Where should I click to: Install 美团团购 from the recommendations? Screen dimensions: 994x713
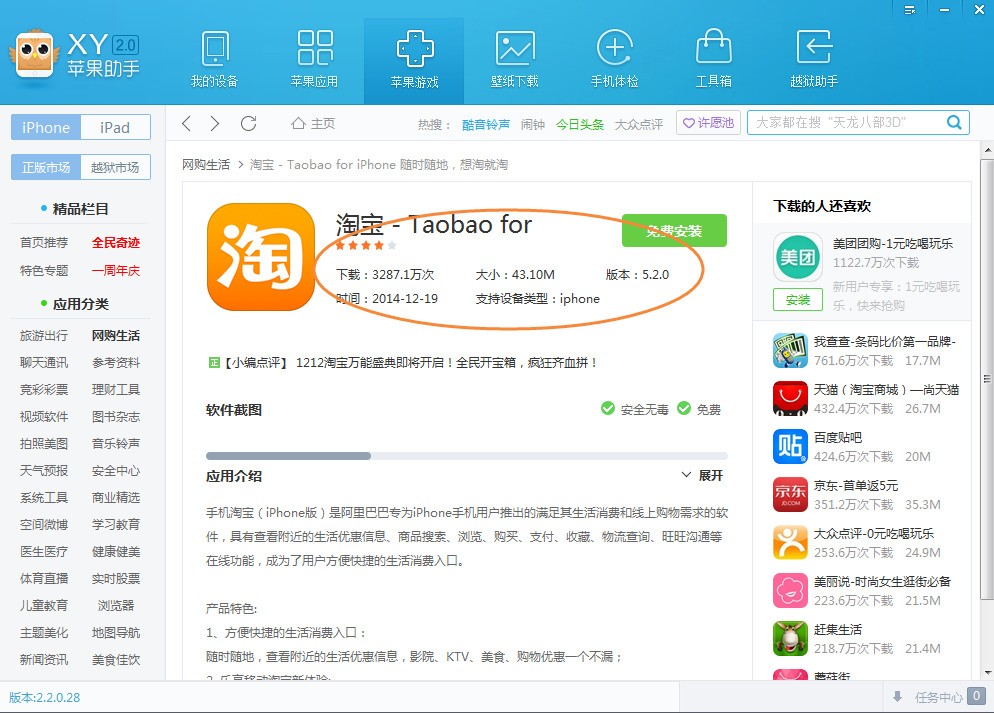(797, 299)
